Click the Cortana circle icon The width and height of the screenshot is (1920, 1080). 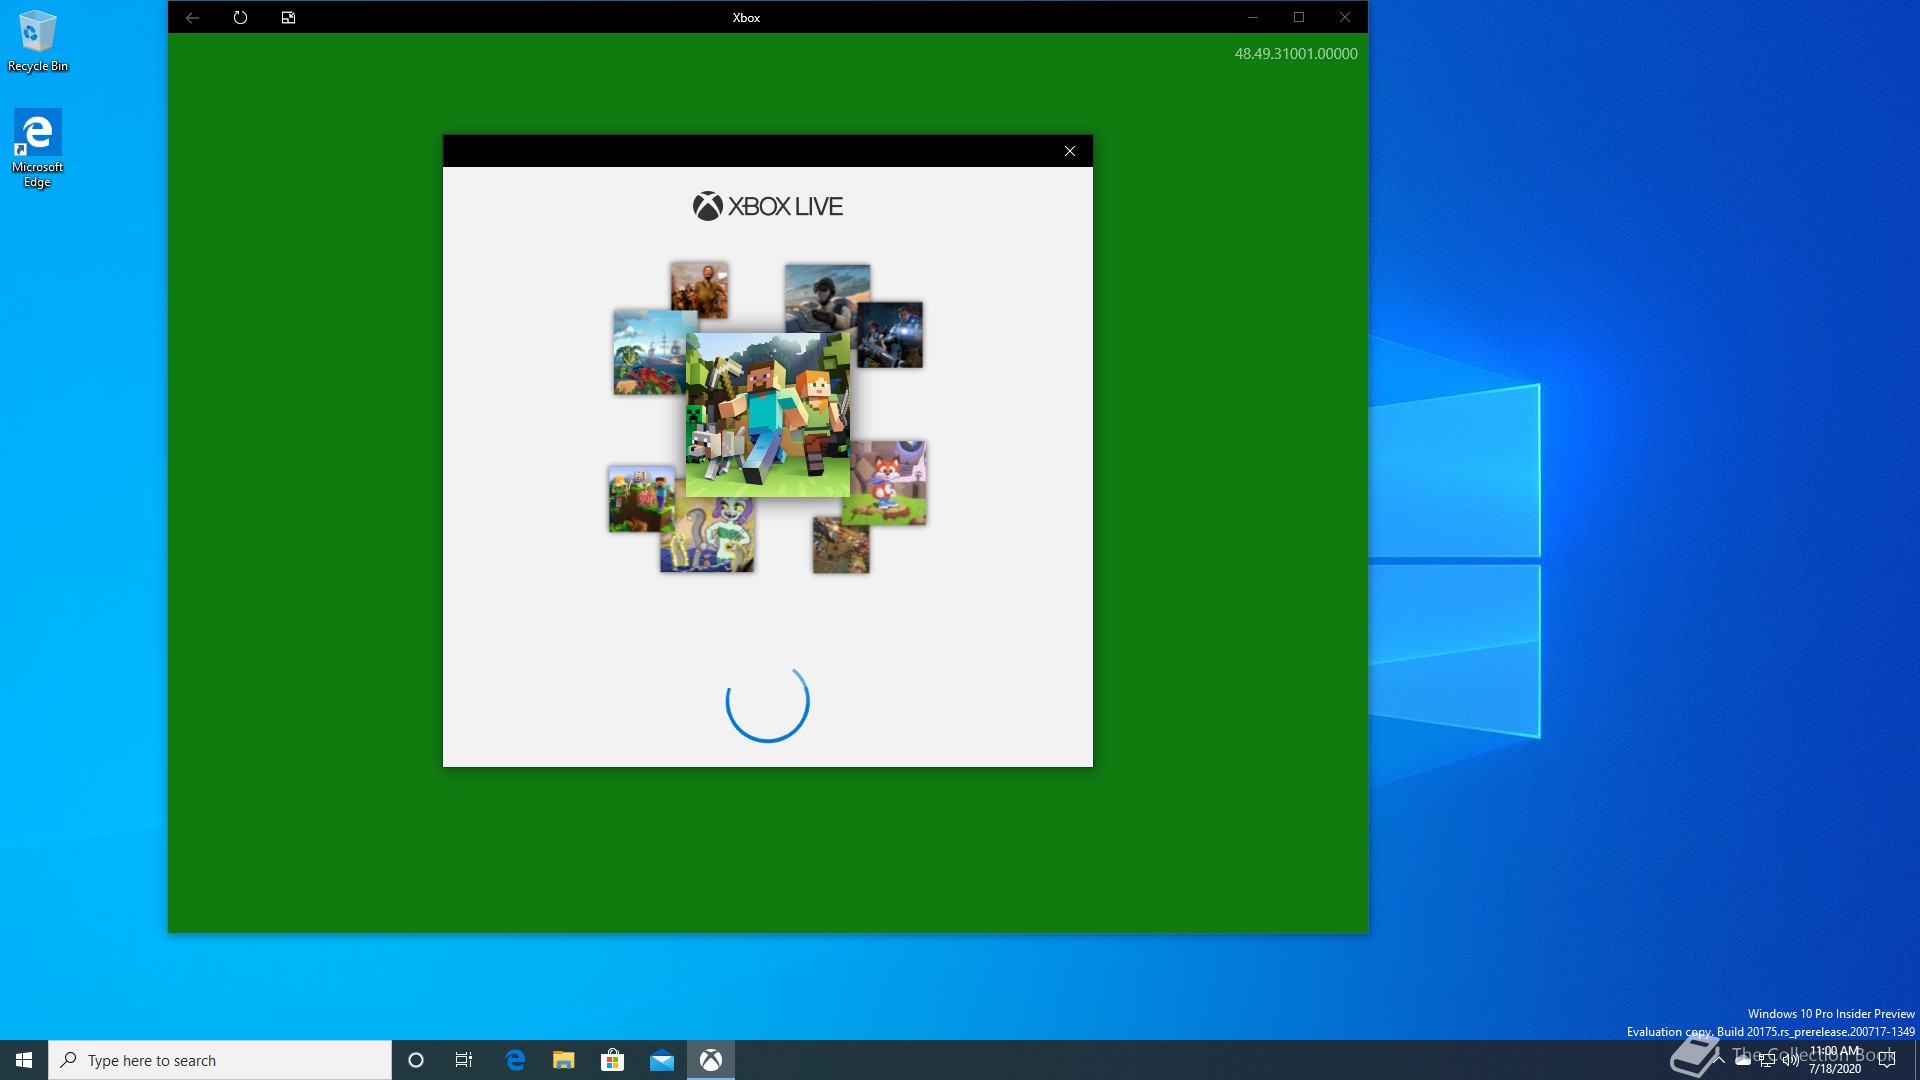(x=416, y=1060)
